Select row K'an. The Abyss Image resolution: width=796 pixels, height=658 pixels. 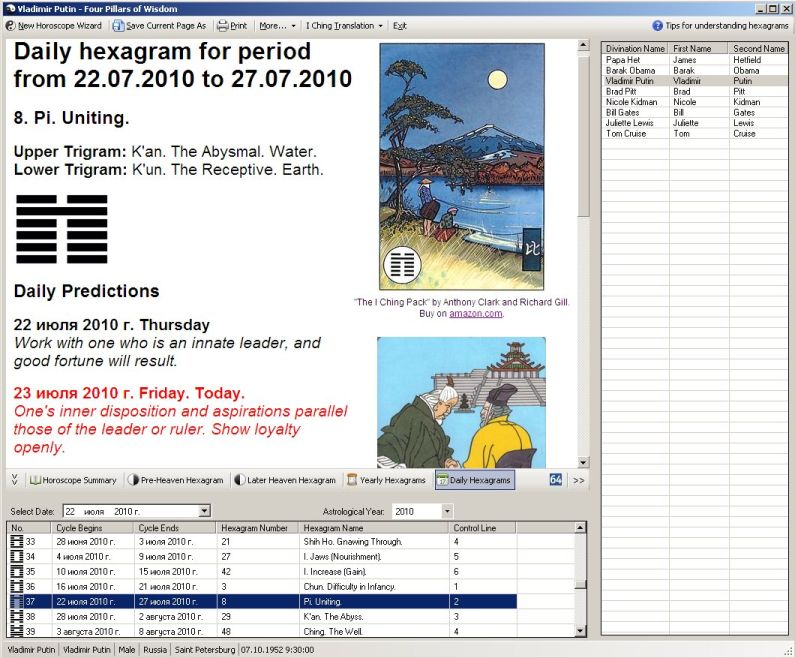tap(262, 616)
